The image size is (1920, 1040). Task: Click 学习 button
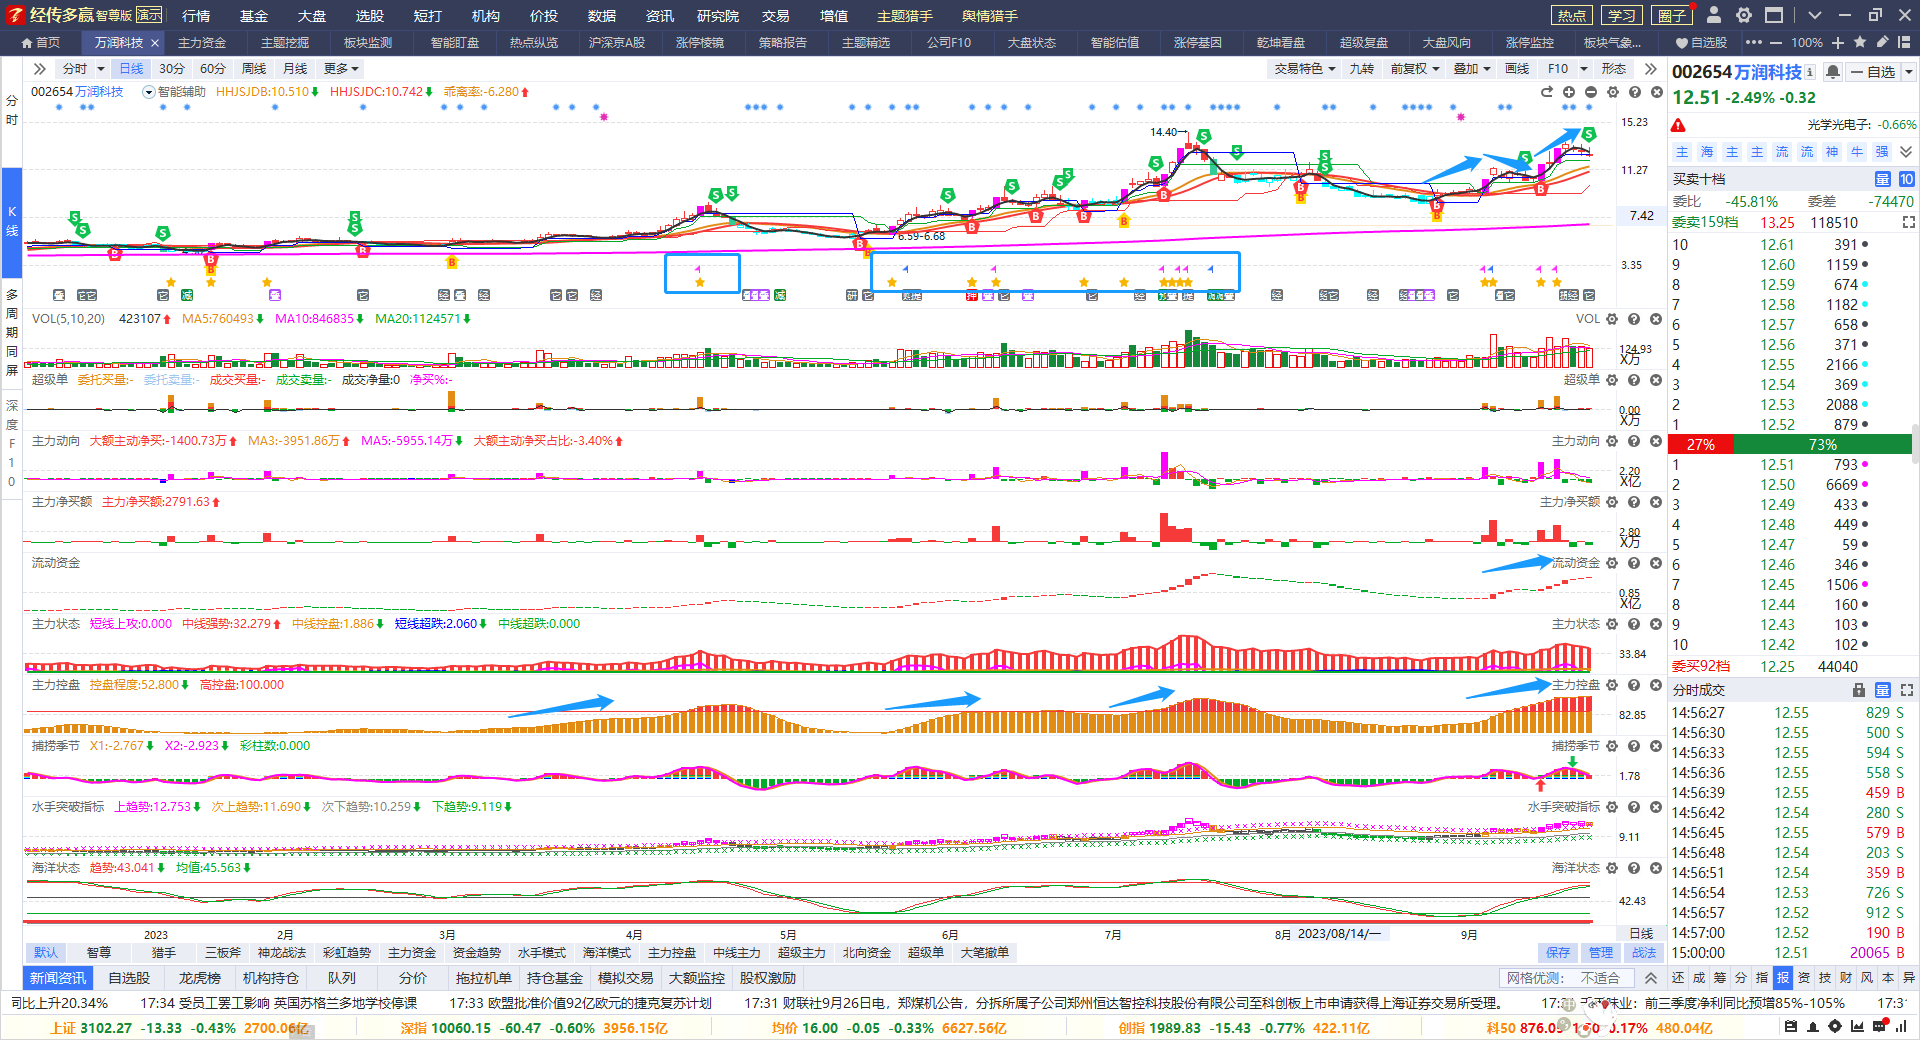pos(1622,15)
